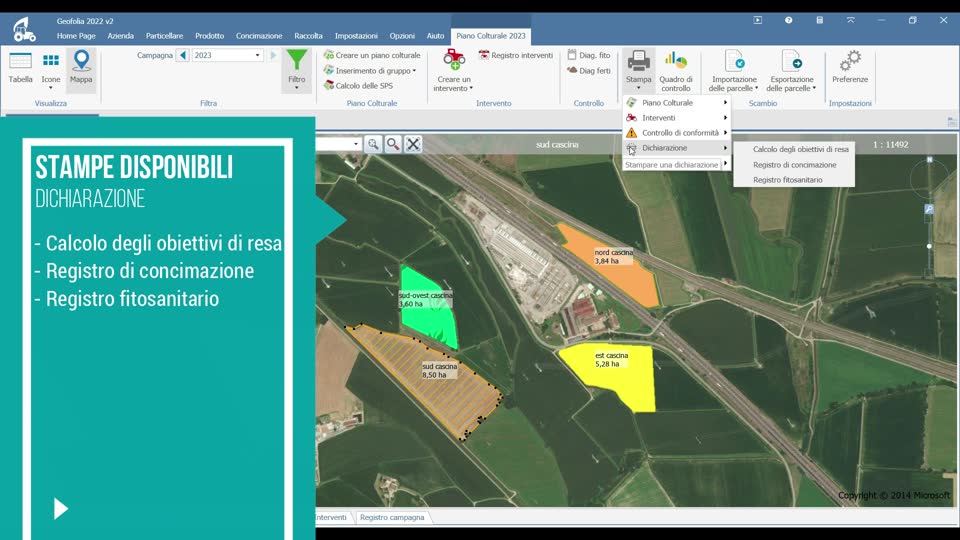This screenshot has height=540, width=960.
Task: Open Preferenze gears settings
Action: tap(850, 67)
